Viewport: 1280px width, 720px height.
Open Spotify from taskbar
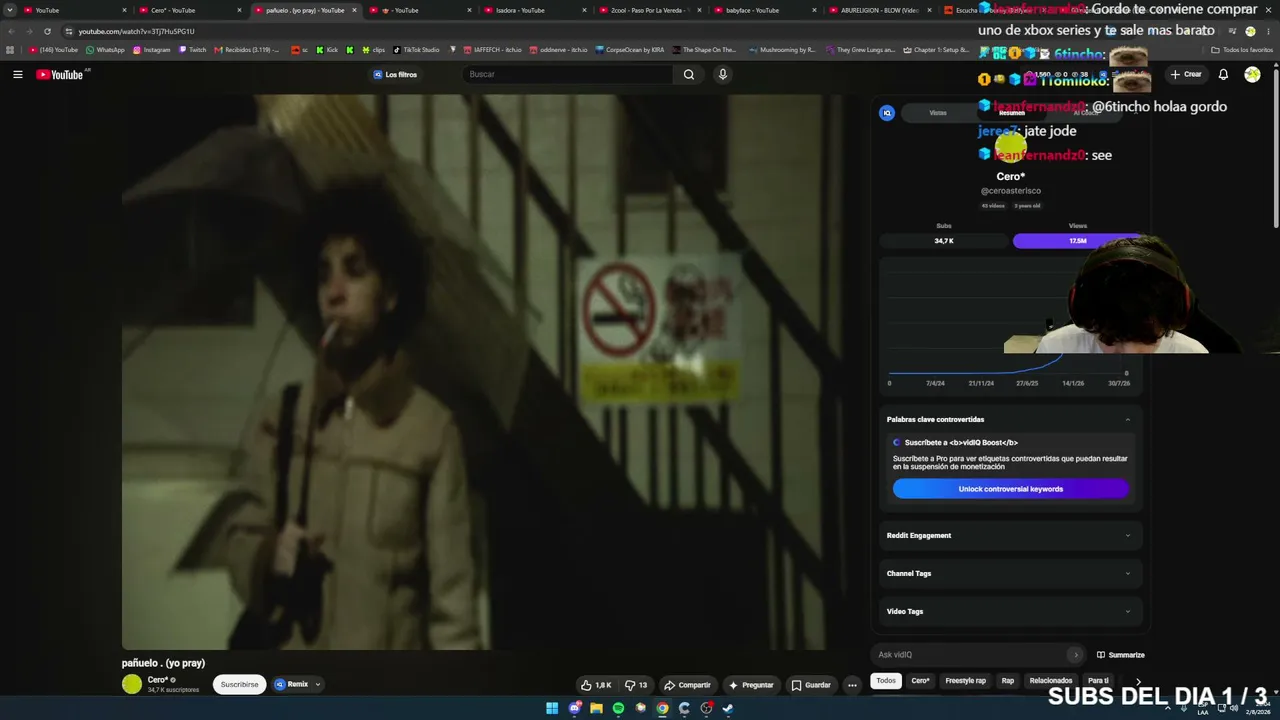pos(618,708)
